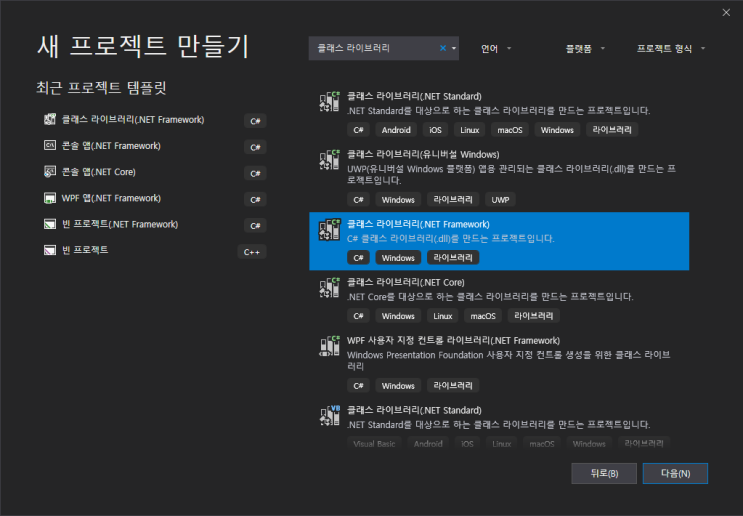The width and height of the screenshot is (743, 516).
Task: Select C# 클래스 라이브러리(.NET Standard) result title
Action: tap(414, 96)
